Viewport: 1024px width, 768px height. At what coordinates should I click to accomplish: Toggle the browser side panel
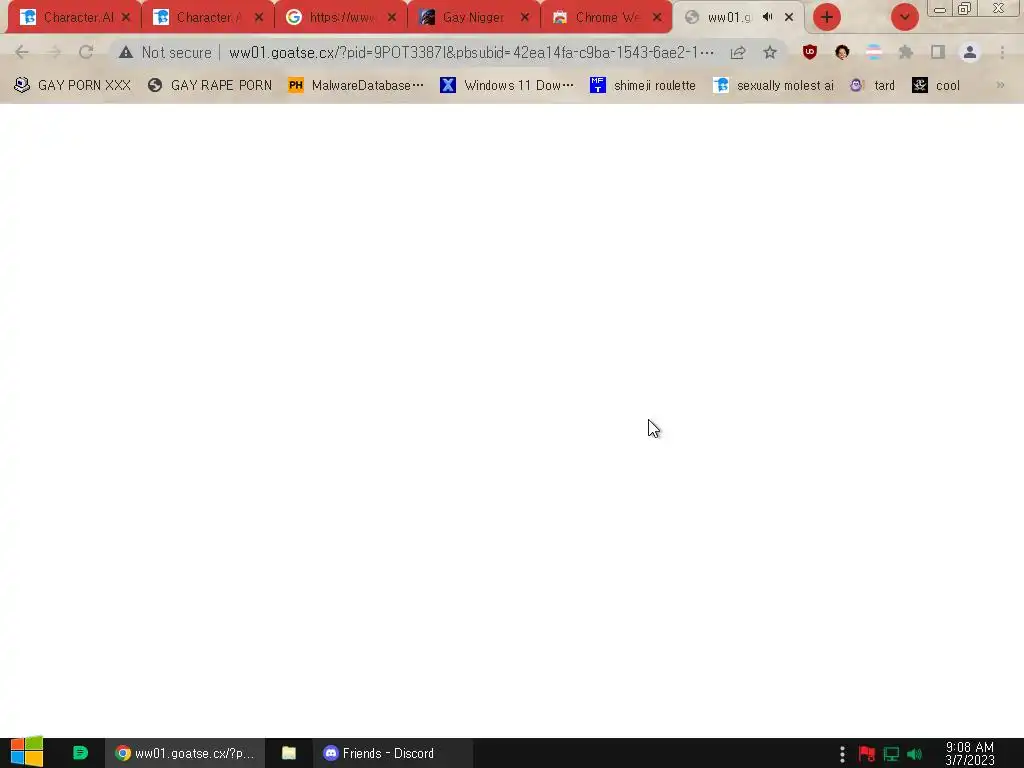(938, 52)
